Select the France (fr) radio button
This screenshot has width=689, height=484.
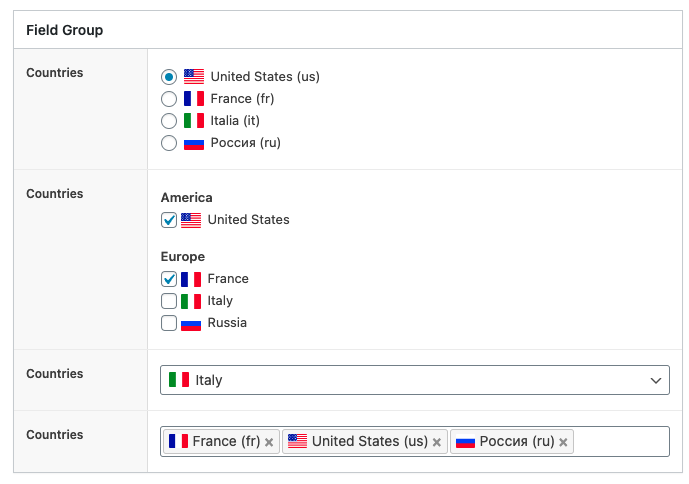(169, 99)
